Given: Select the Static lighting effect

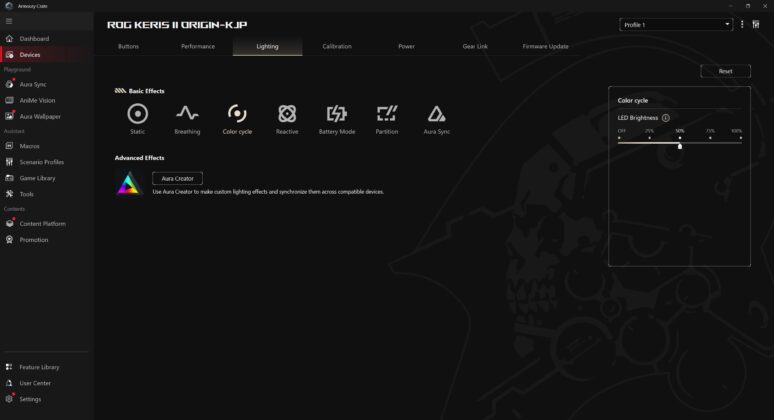Looking at the screenshot, I should (137, 119).
